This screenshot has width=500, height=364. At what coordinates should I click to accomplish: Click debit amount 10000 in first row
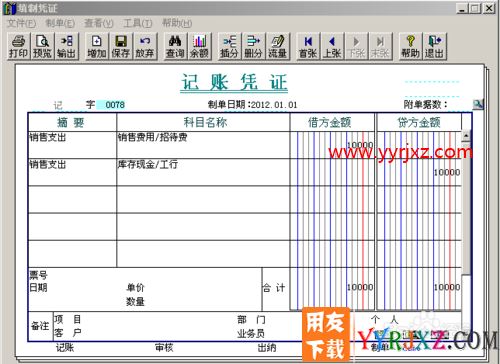click(360, 145)
